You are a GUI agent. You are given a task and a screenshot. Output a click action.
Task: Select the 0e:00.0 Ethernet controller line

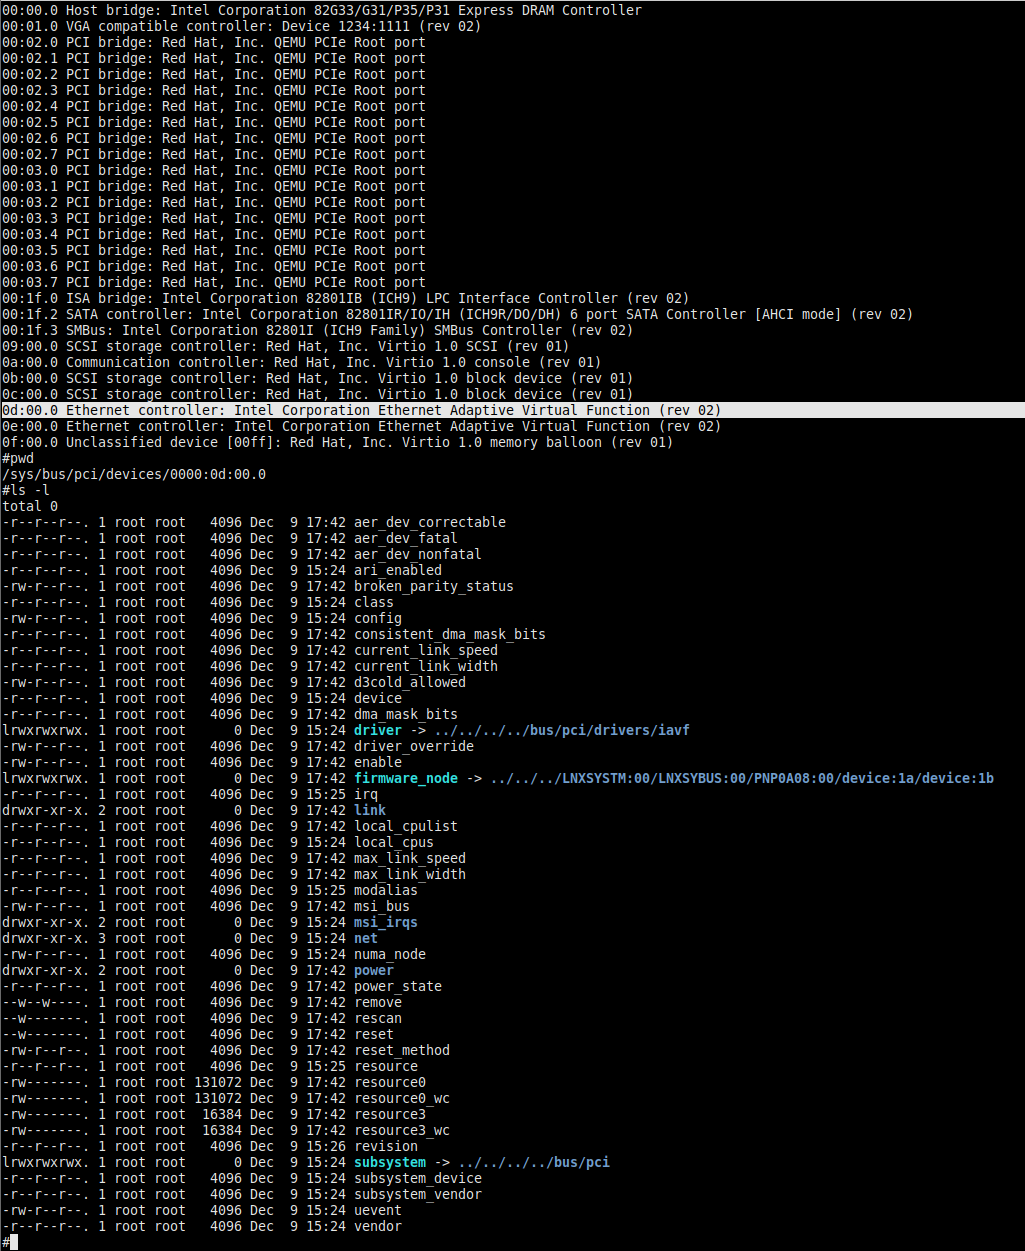pyautogui.click(x=362, y=426)
